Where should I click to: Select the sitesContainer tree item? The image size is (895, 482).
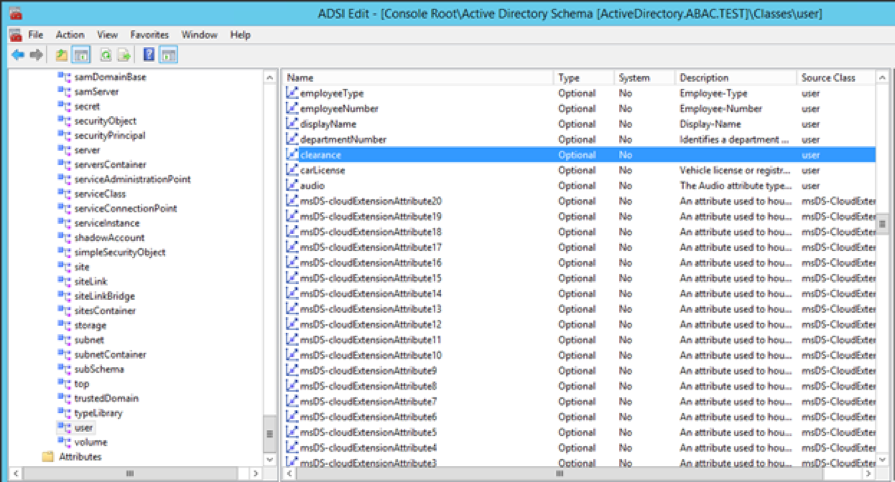pos(105,311)
